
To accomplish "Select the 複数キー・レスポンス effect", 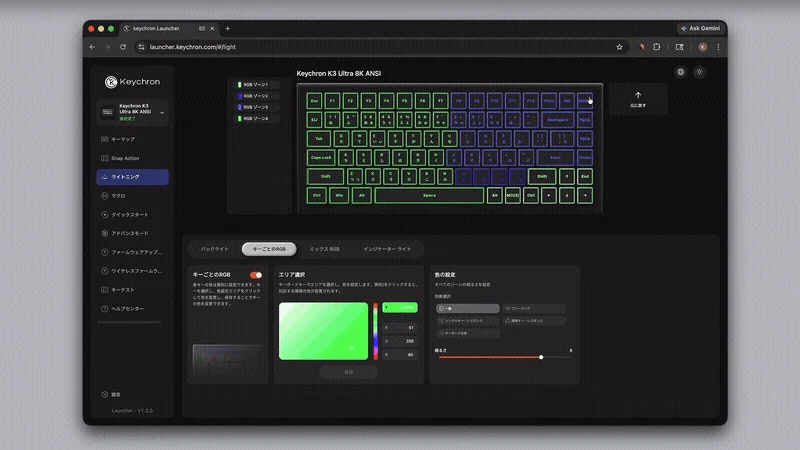I will coord(534,320).
